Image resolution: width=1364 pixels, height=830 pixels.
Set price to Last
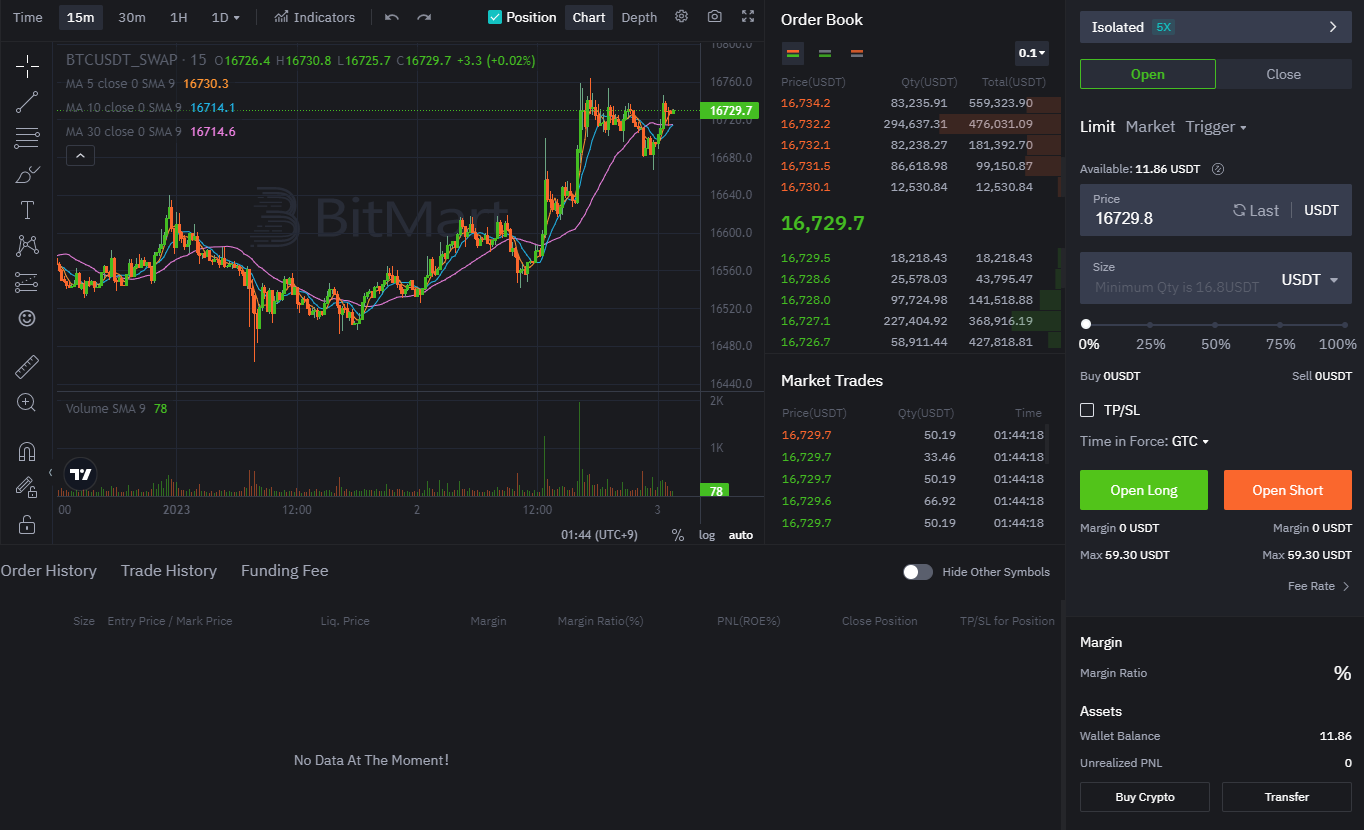click(x=1256, y=210)
